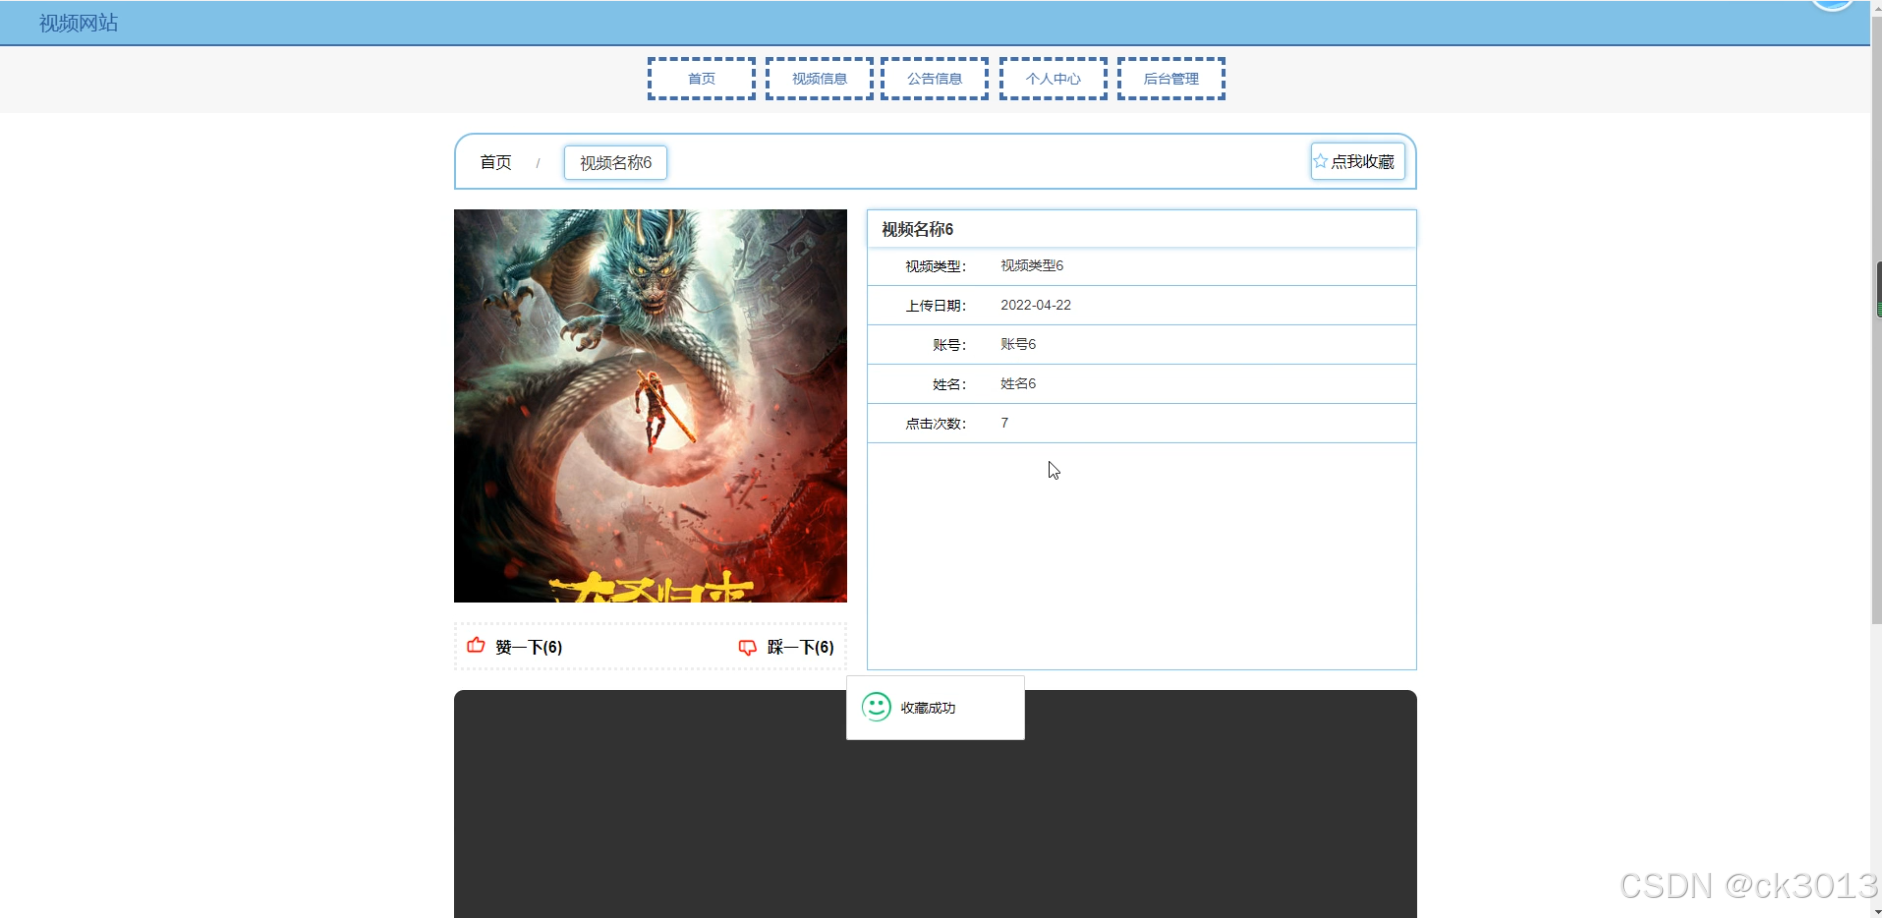Screen dimensions: 1882x918
Task: Click the thumbs-up icon for 赞一下
Action: 476,646
